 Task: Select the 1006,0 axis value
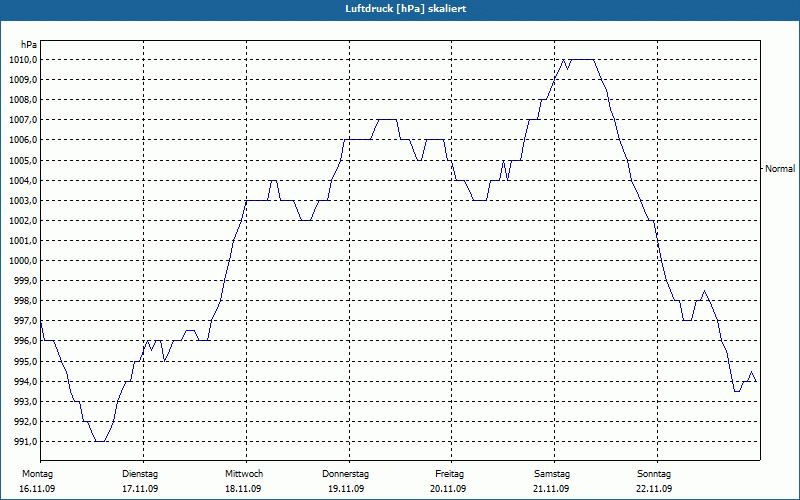[22, 140]
